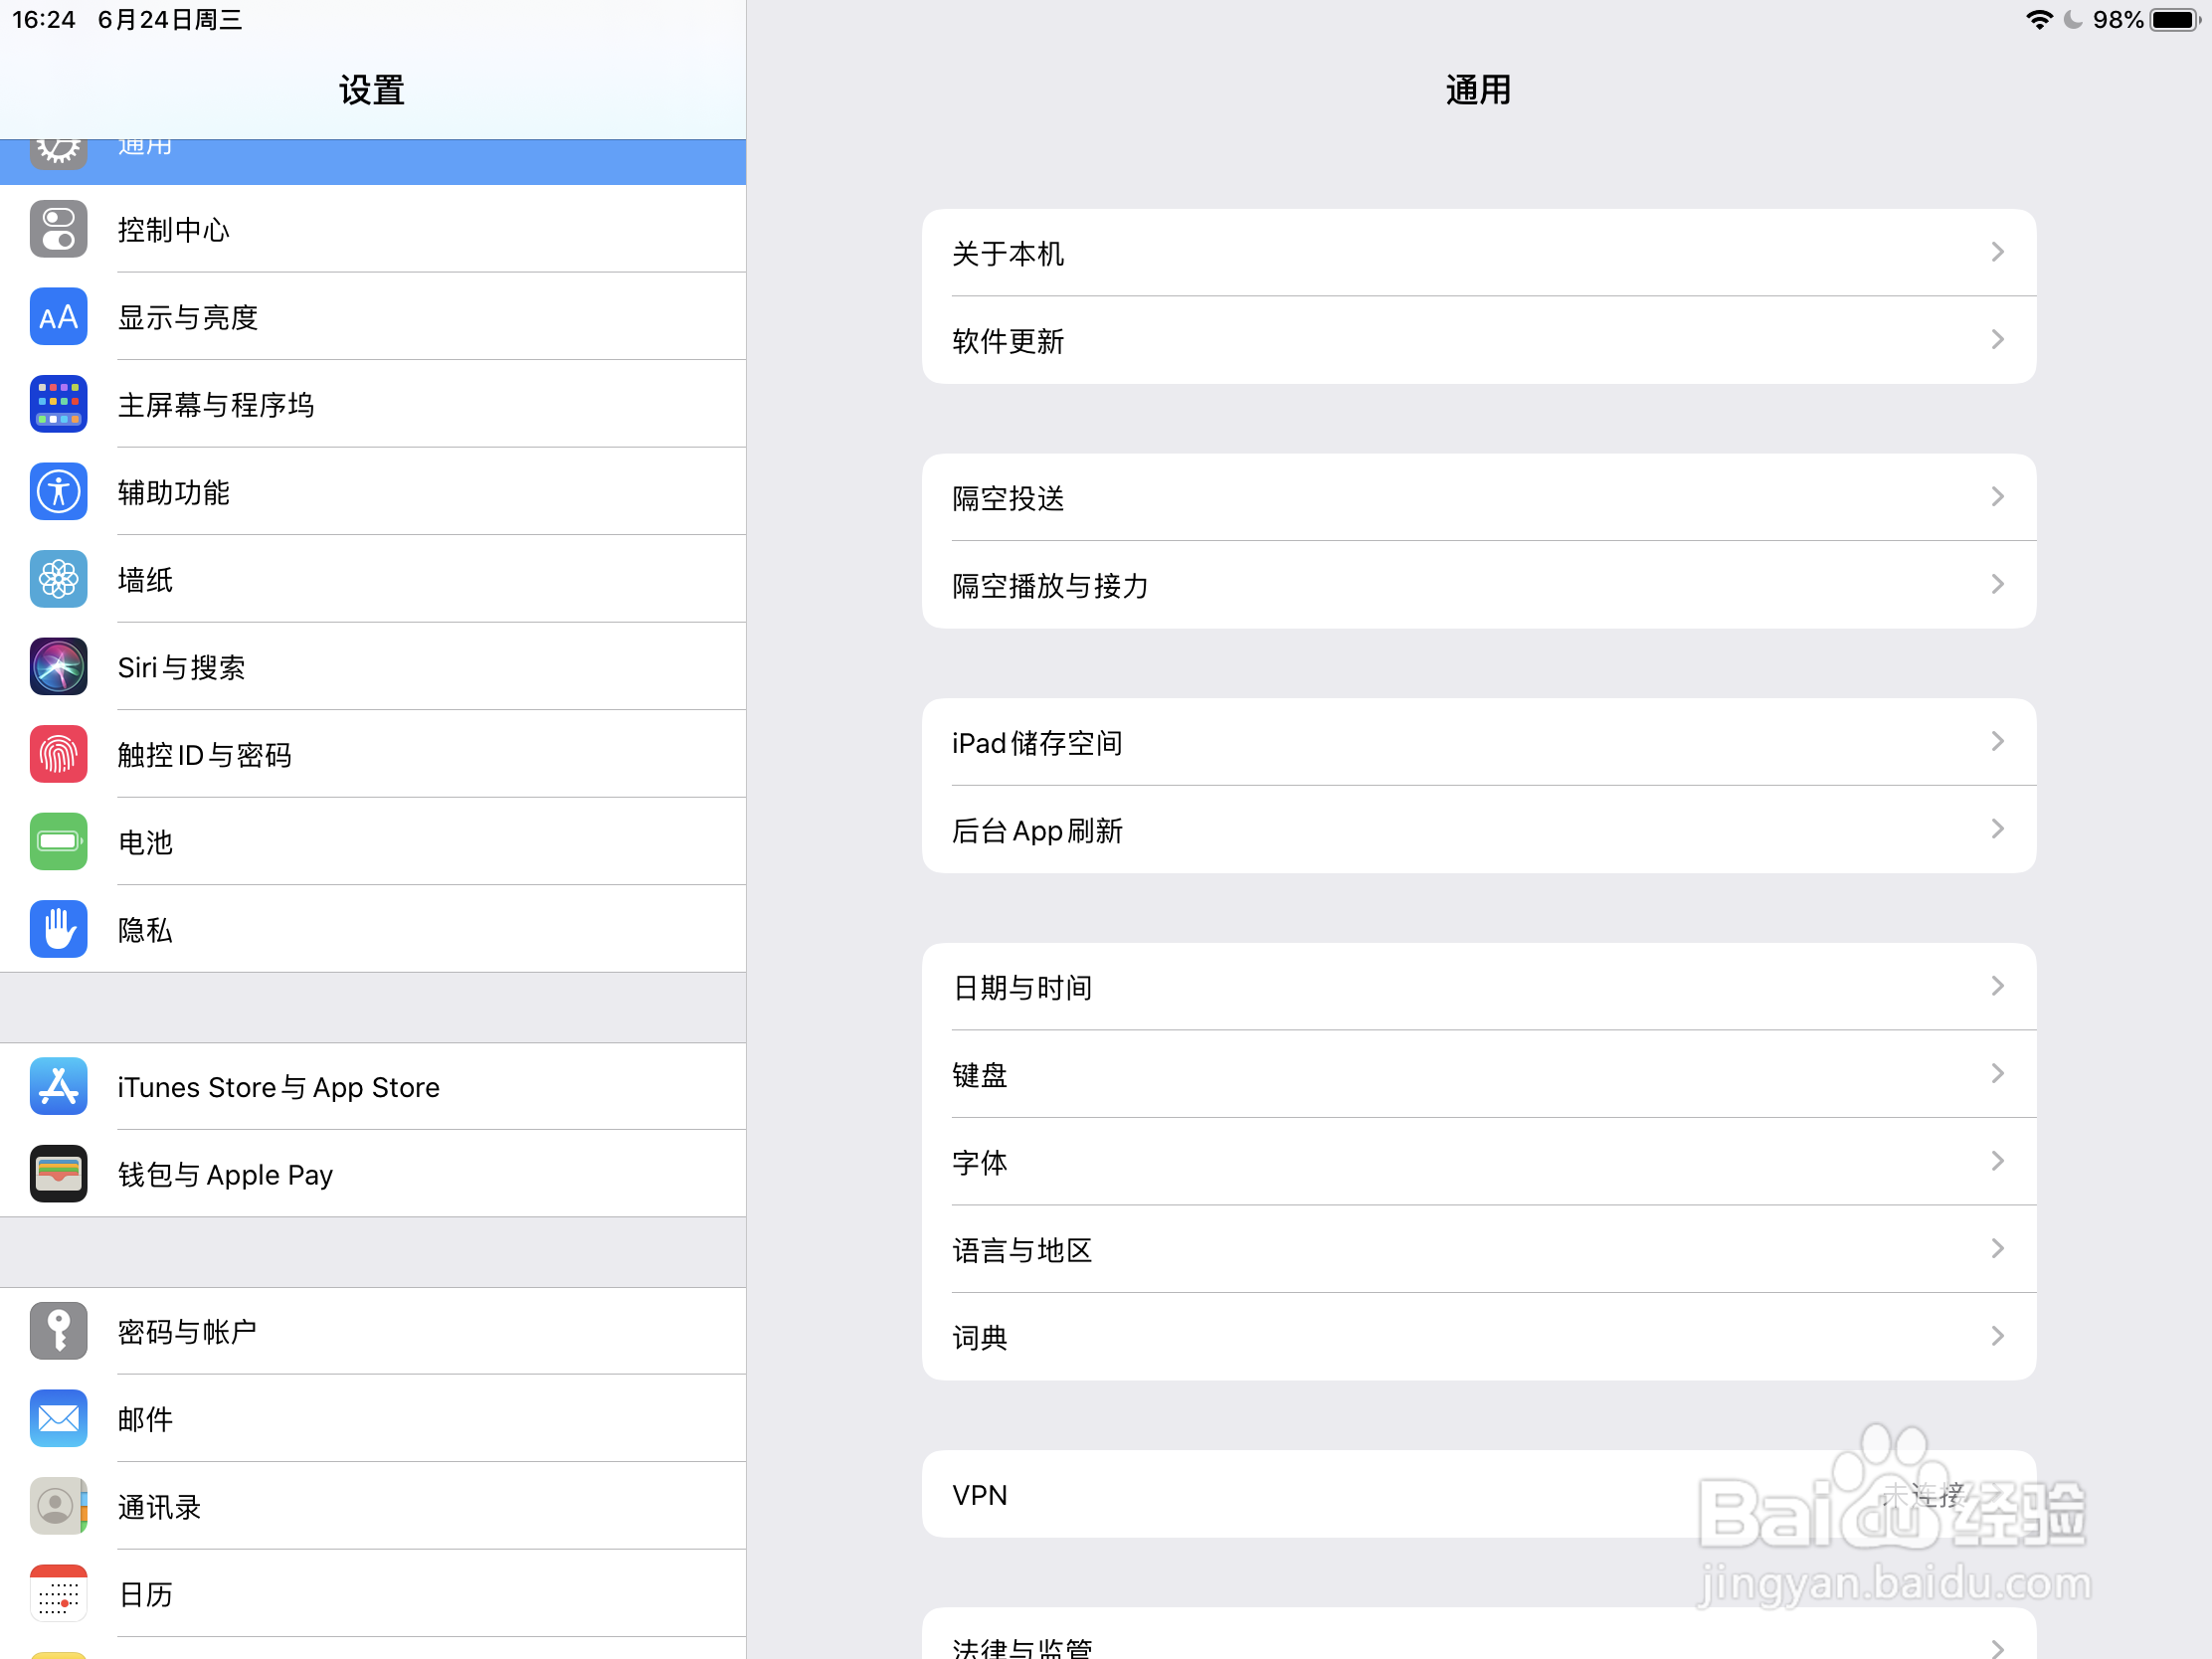Screen dimensions: 2212x1659
Task: Tap the battery status icon
Action: point(2177,20)
